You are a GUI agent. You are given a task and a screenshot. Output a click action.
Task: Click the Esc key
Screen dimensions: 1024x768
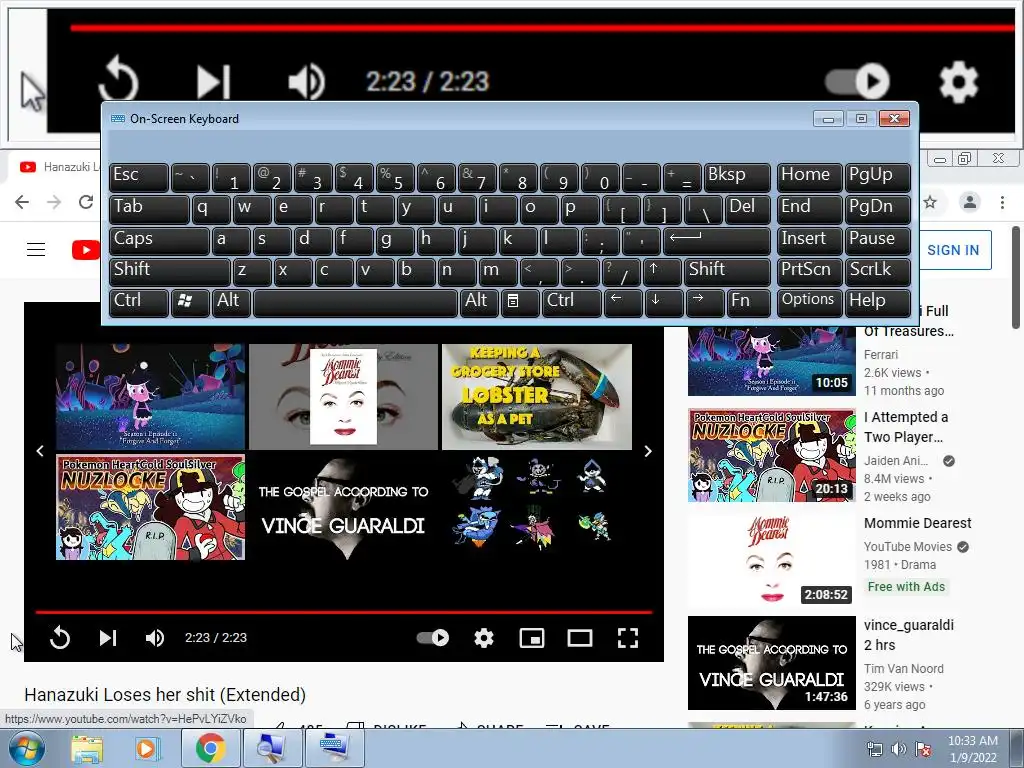[x=138, y=176]
